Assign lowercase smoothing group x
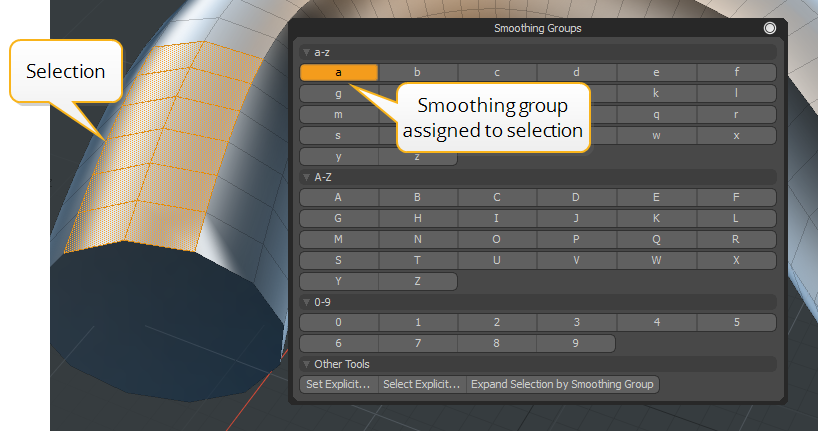Image resolution: width=818 pixels, height=431 pixels. click(736, 135)
